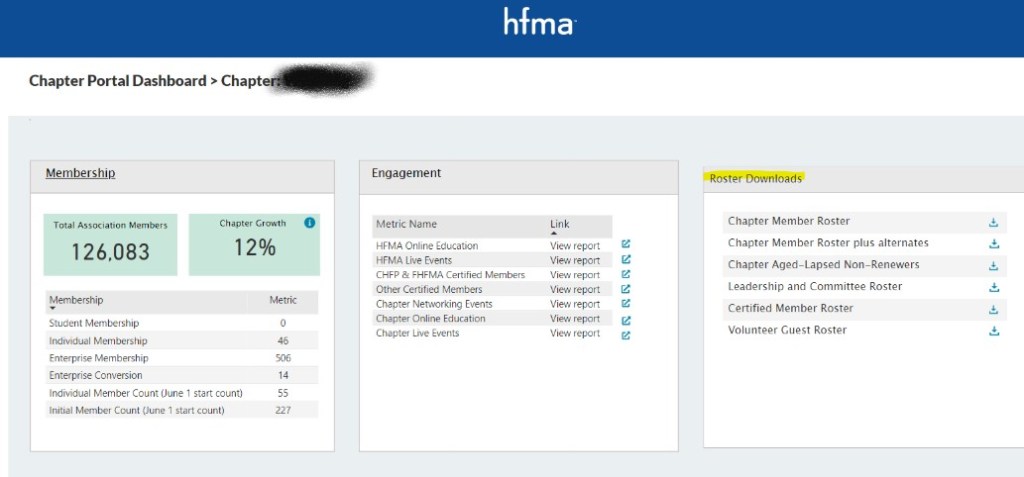
Task: Download the Volunteer Guest Roster
Action: coord(993,331)
